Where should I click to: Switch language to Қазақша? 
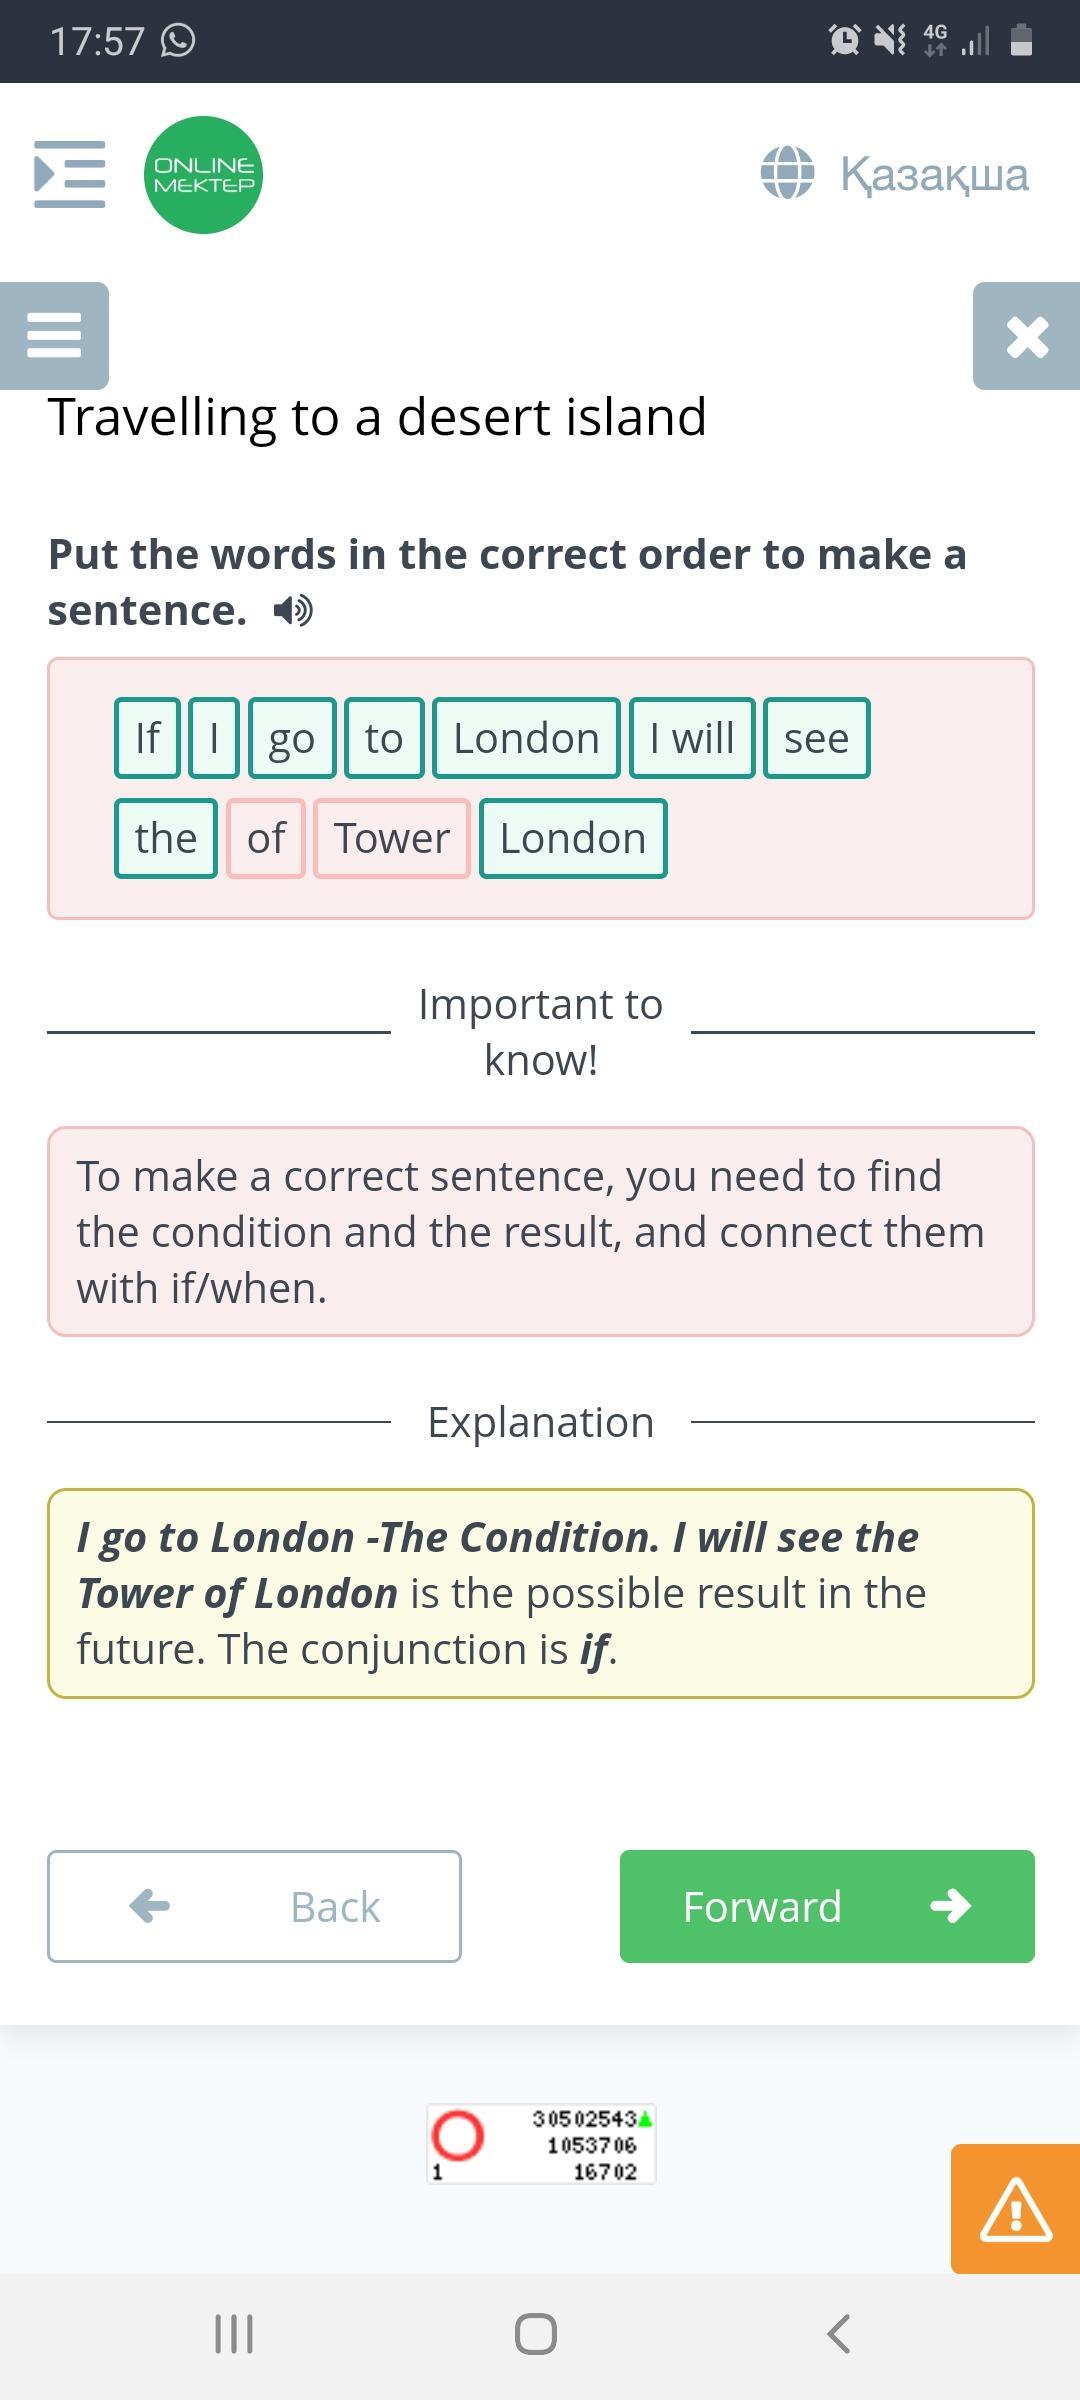tap(934, 174)
